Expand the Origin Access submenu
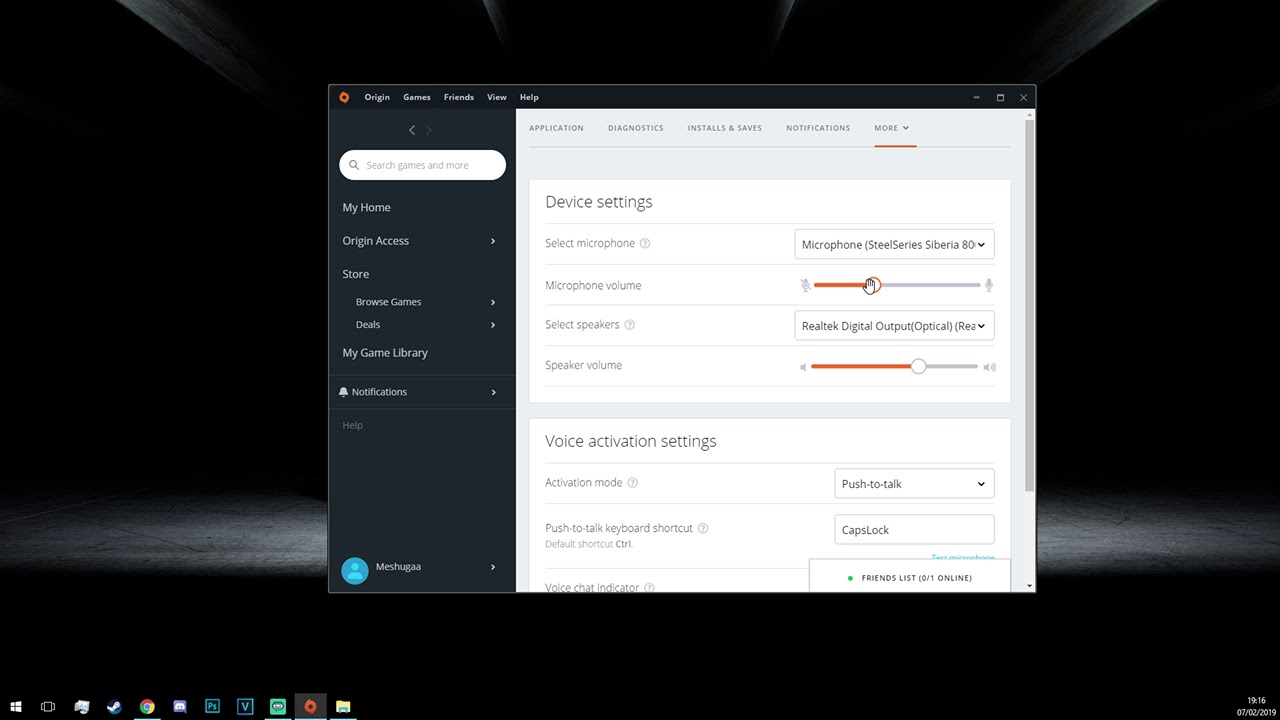 [x=493, y=241]
